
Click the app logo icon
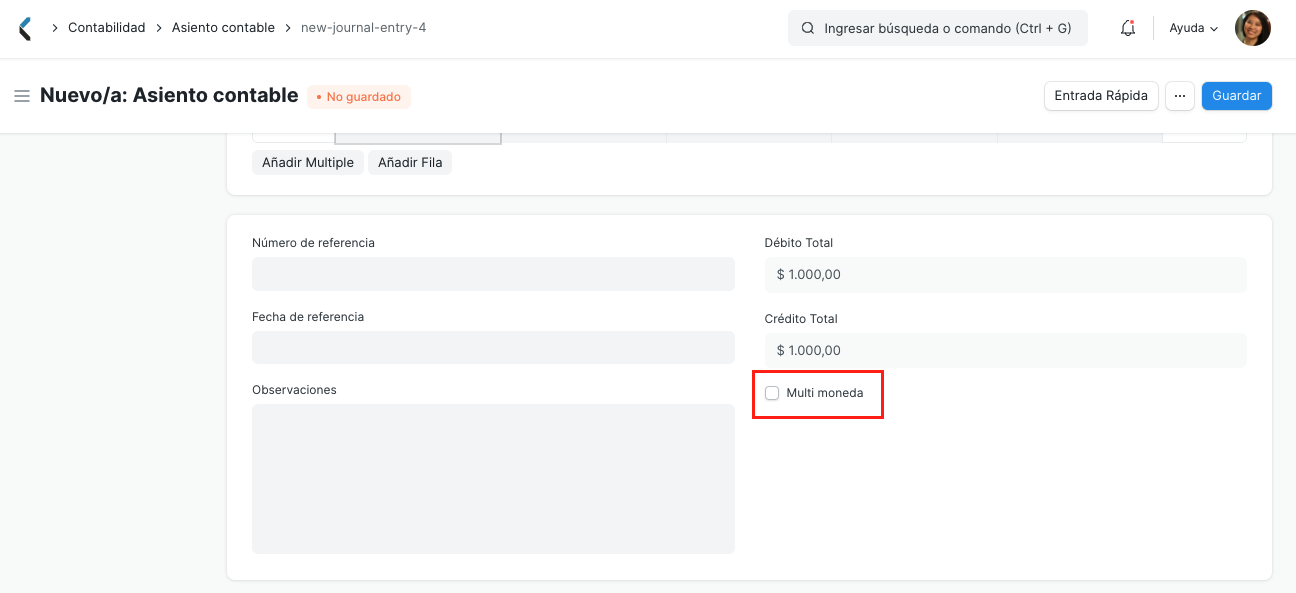(25, 28)
